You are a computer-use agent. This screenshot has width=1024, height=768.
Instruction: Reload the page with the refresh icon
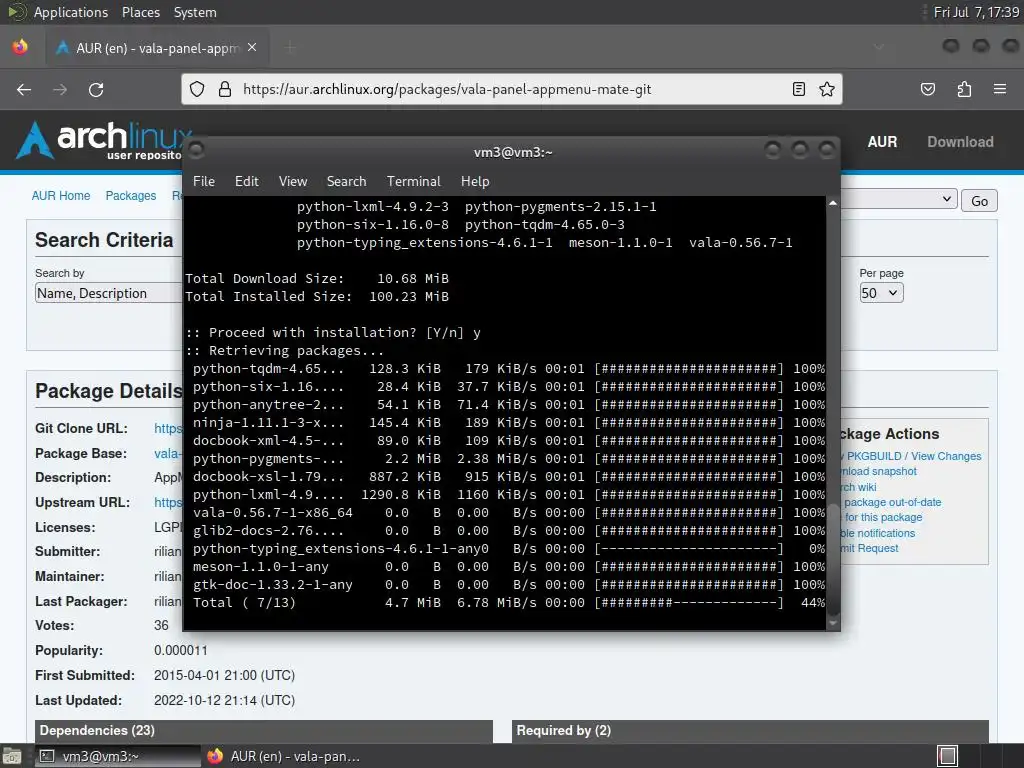pyautogui.click(x=96, y=89)
